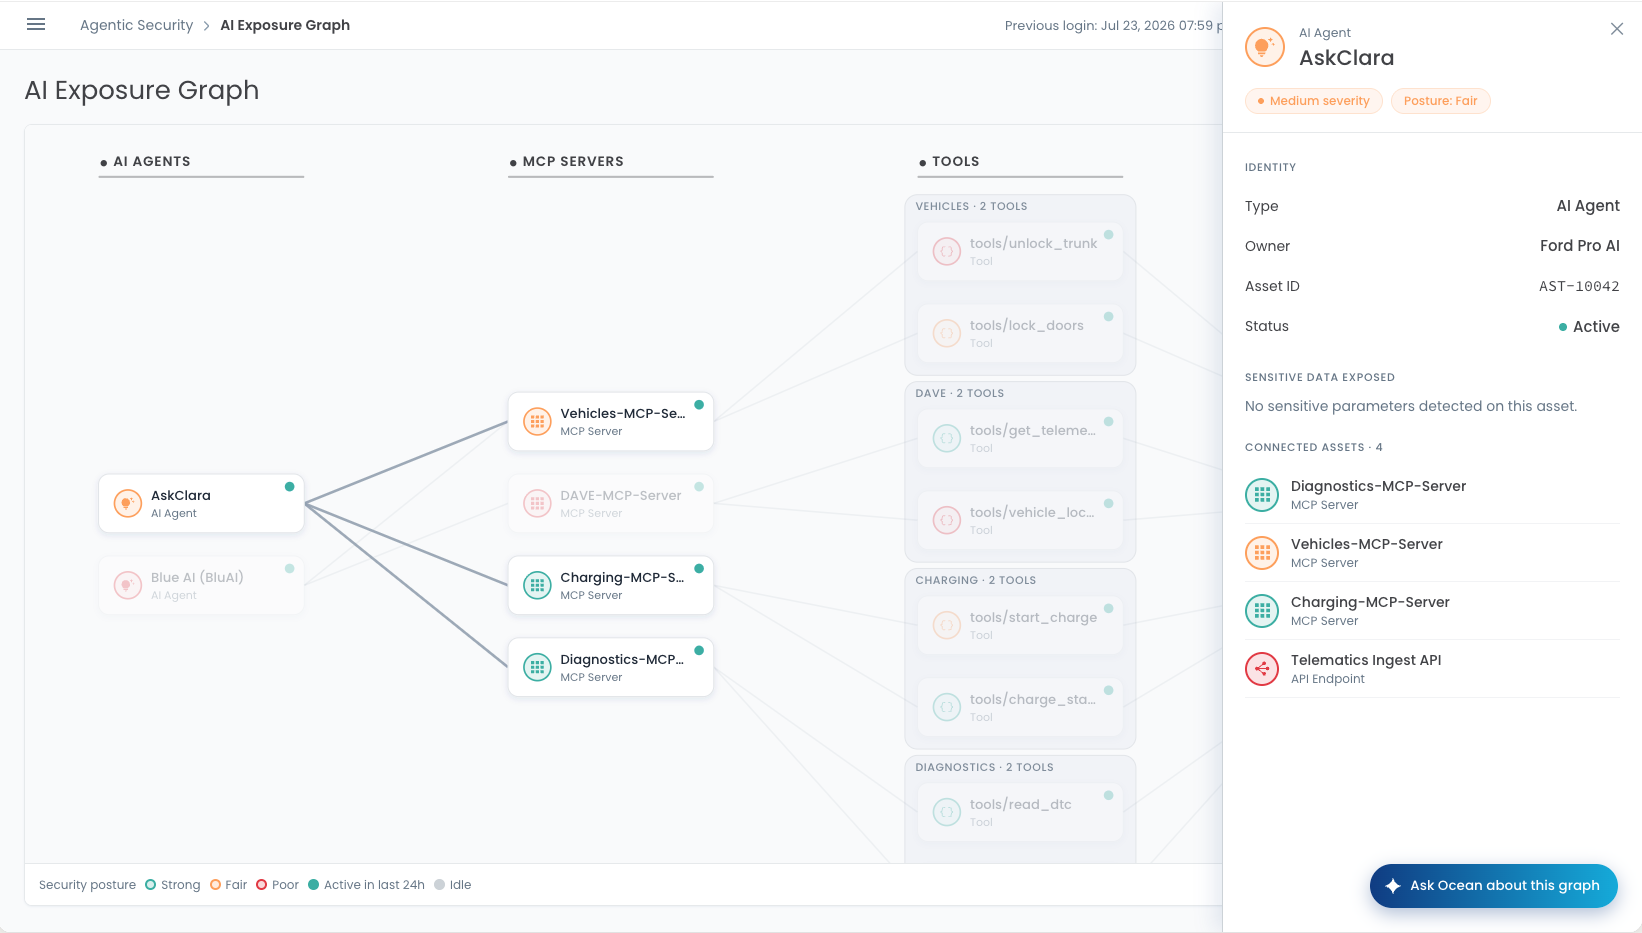
Task: Click the Fair posture legend ring
Action: [x=215, y=885]
